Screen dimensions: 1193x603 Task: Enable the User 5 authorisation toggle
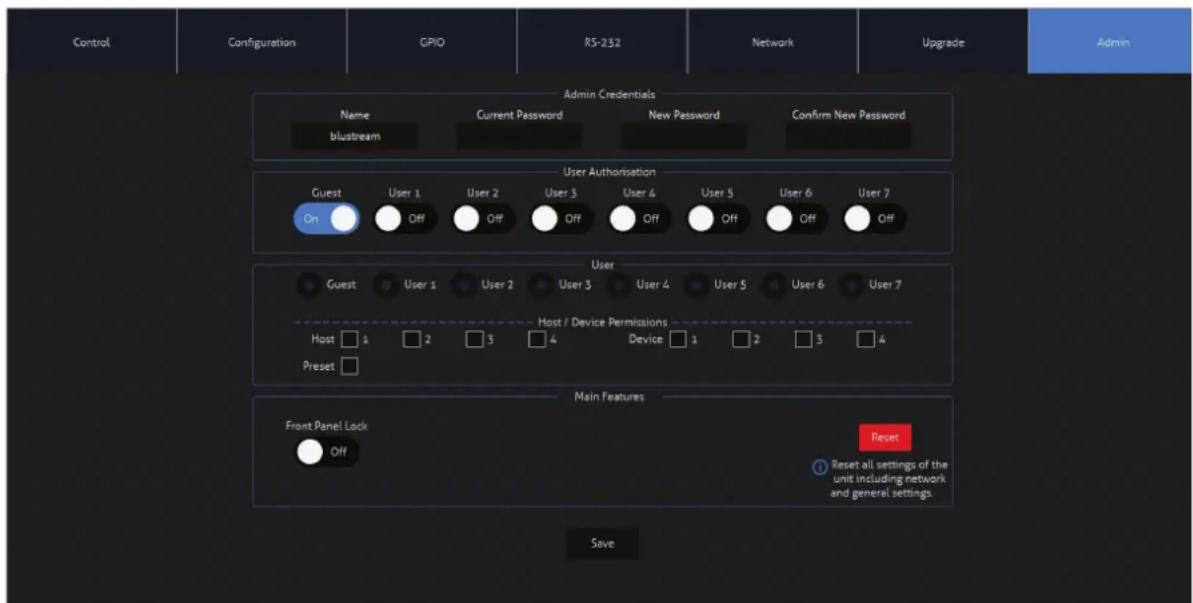click(x=719, y=219)
